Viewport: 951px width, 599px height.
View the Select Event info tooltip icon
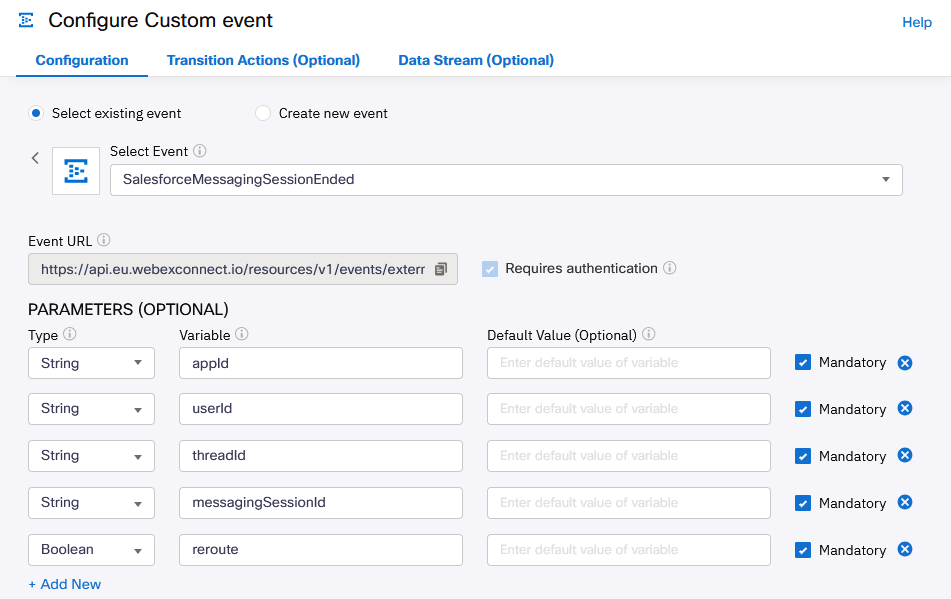200,150
